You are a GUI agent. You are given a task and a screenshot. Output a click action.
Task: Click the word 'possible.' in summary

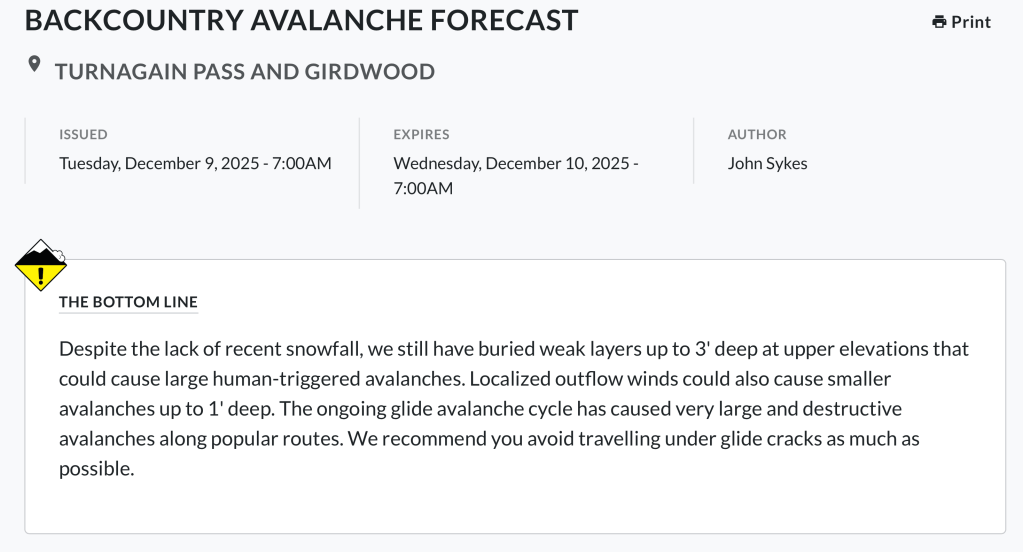click(97, 468)
